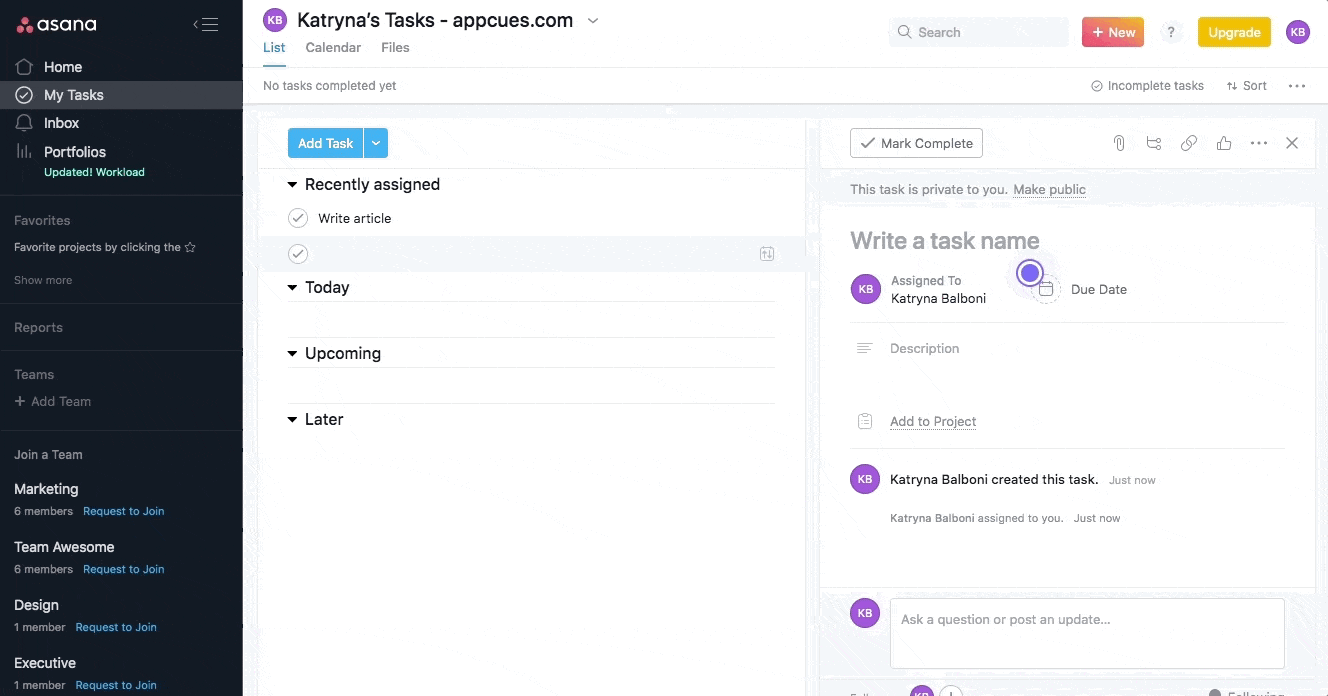Open the Updated! Workload progress indicator
Viewport: 1328px width, 696px height.
[94, 171]
